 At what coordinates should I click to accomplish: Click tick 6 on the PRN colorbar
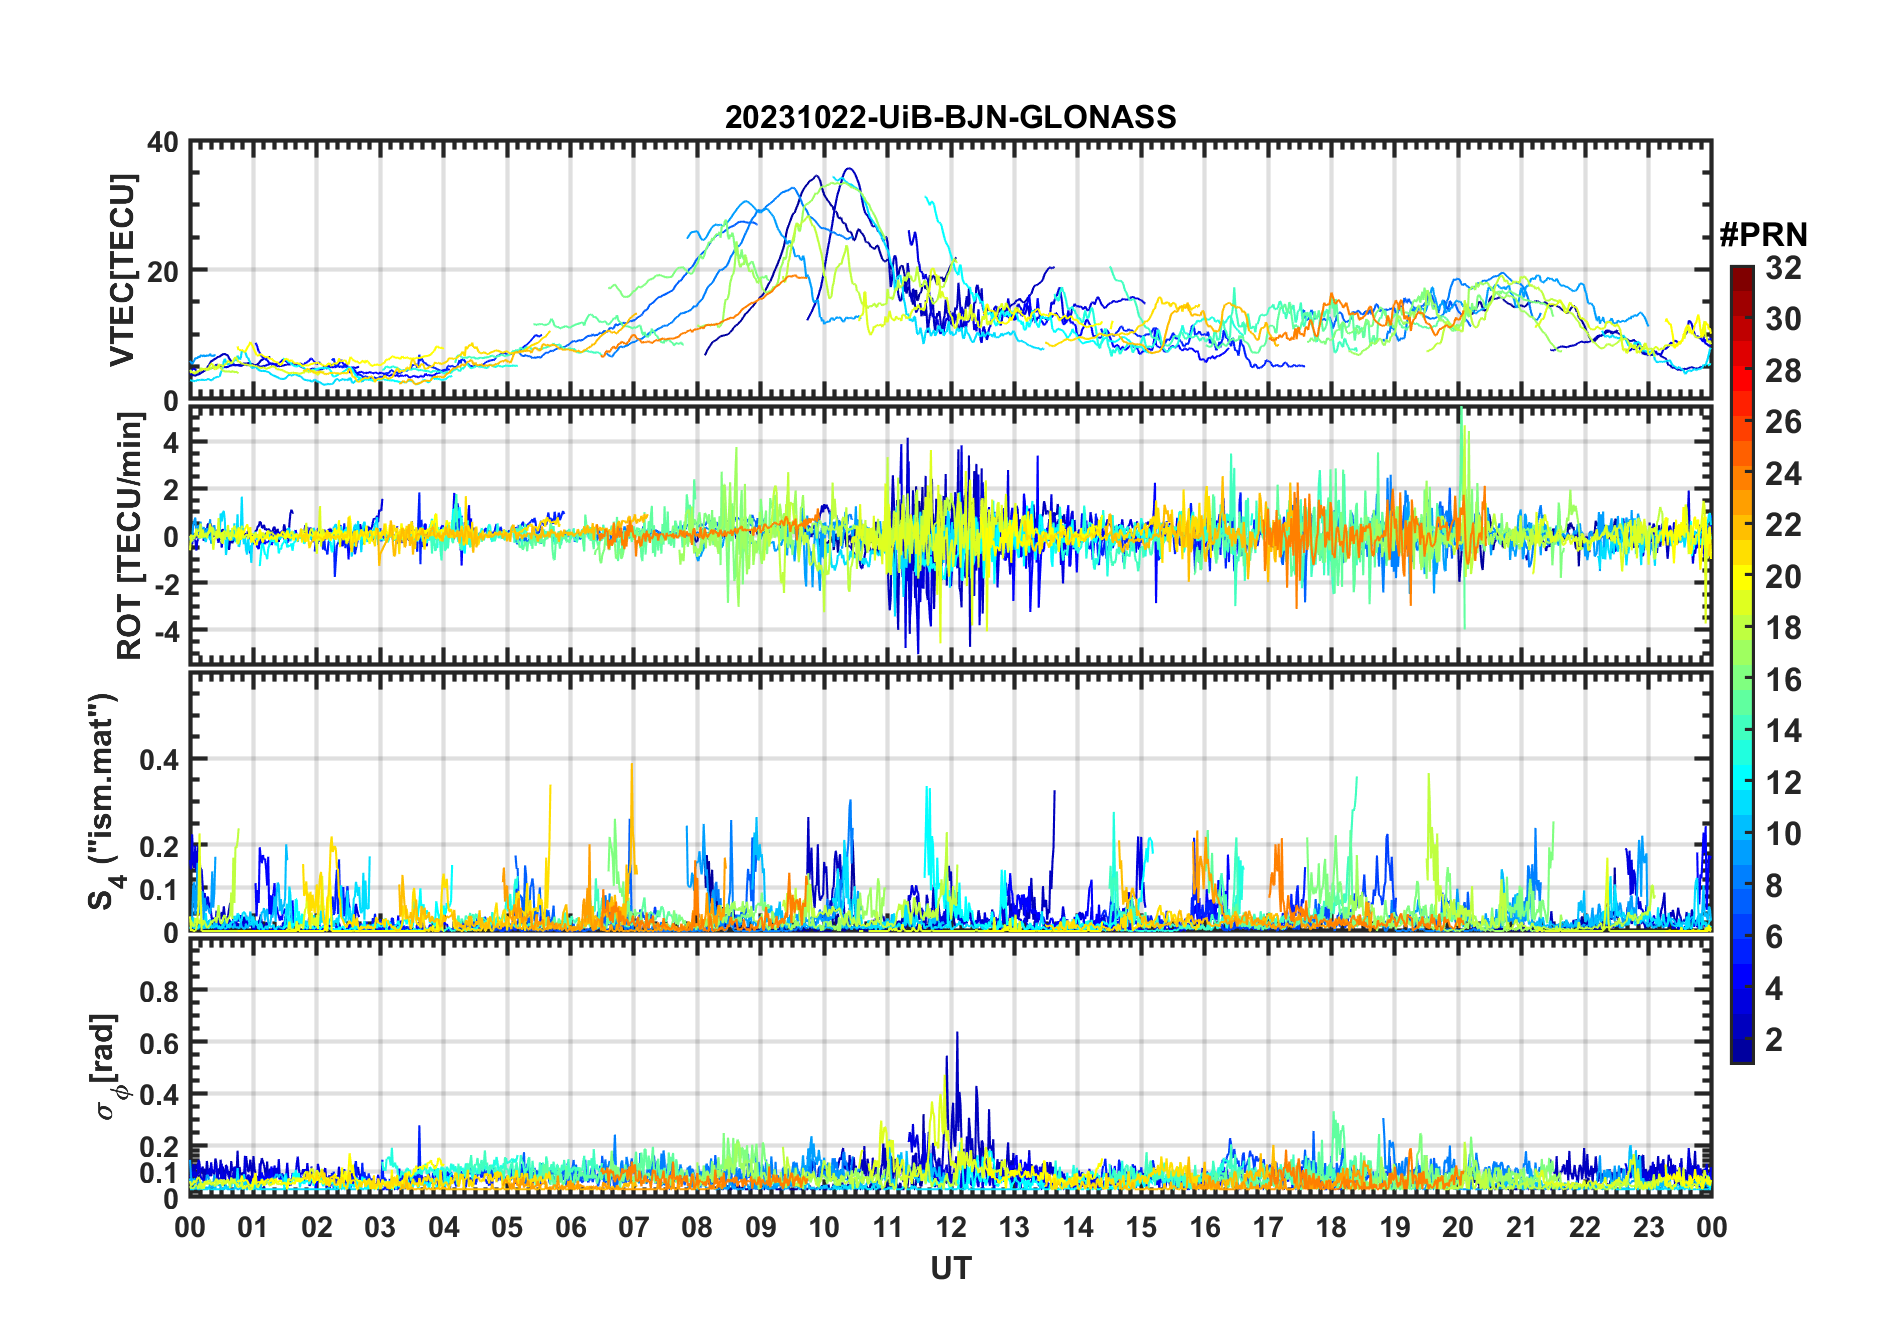tap(1774, 937)
